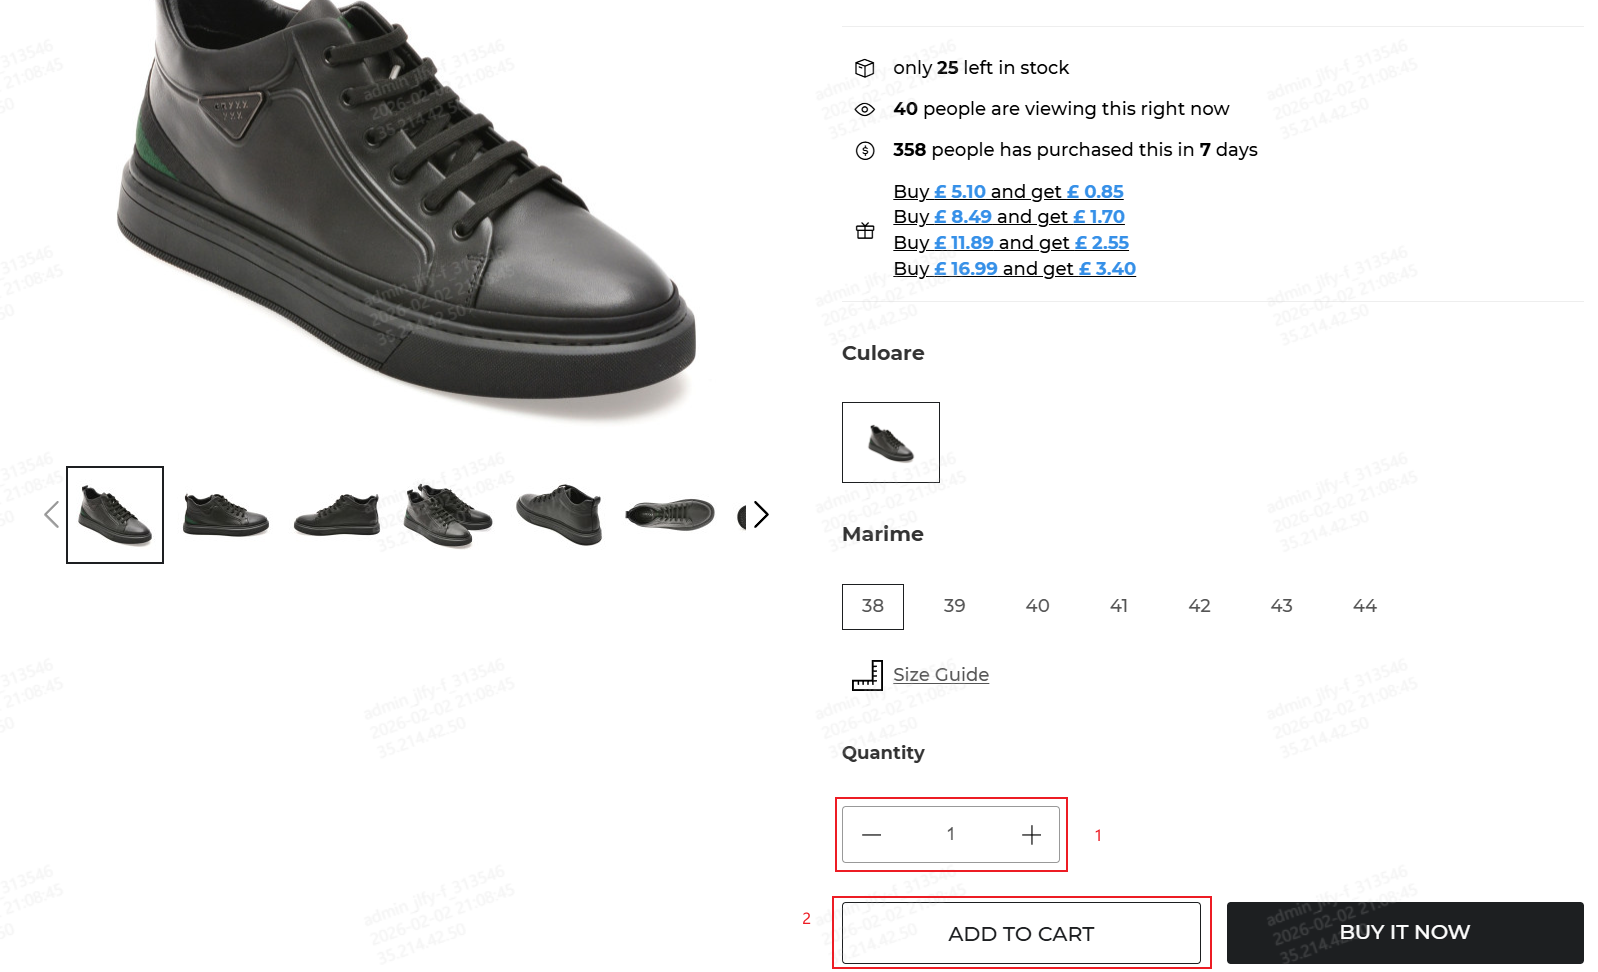Click the eye viewers icon

(865, 109)
